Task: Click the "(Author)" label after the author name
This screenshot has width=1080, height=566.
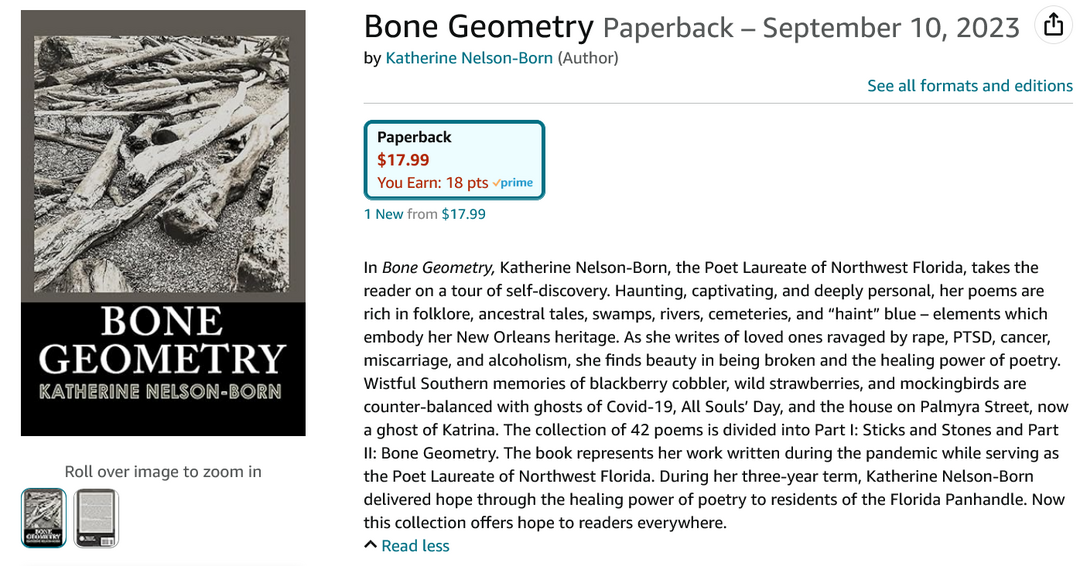Action: pos(588,58)
